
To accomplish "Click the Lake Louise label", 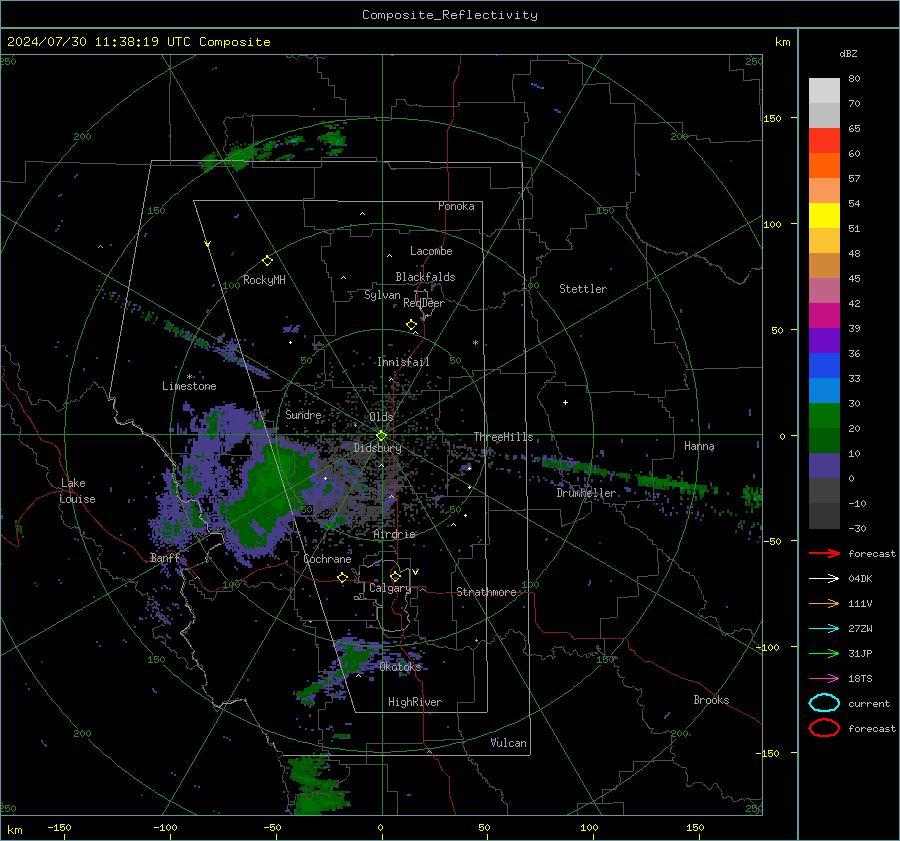I will click(x=77, y=491).
